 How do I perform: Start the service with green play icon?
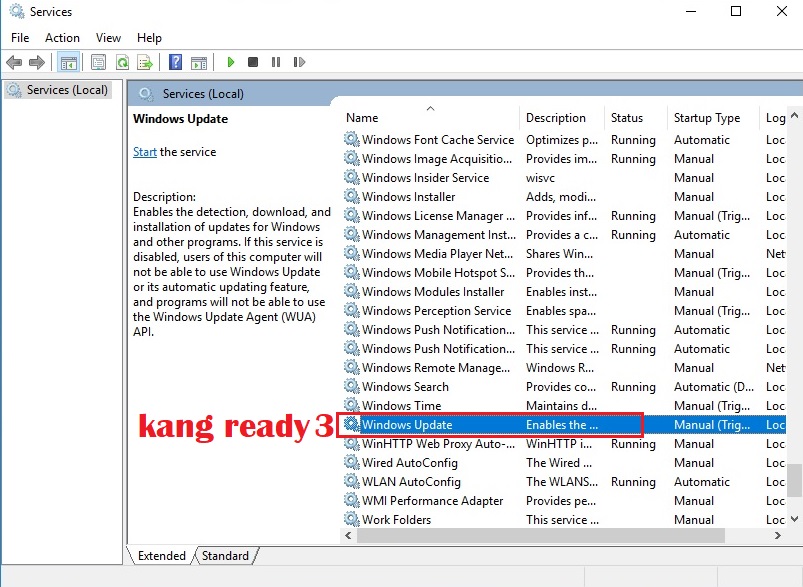coord(230,62)
